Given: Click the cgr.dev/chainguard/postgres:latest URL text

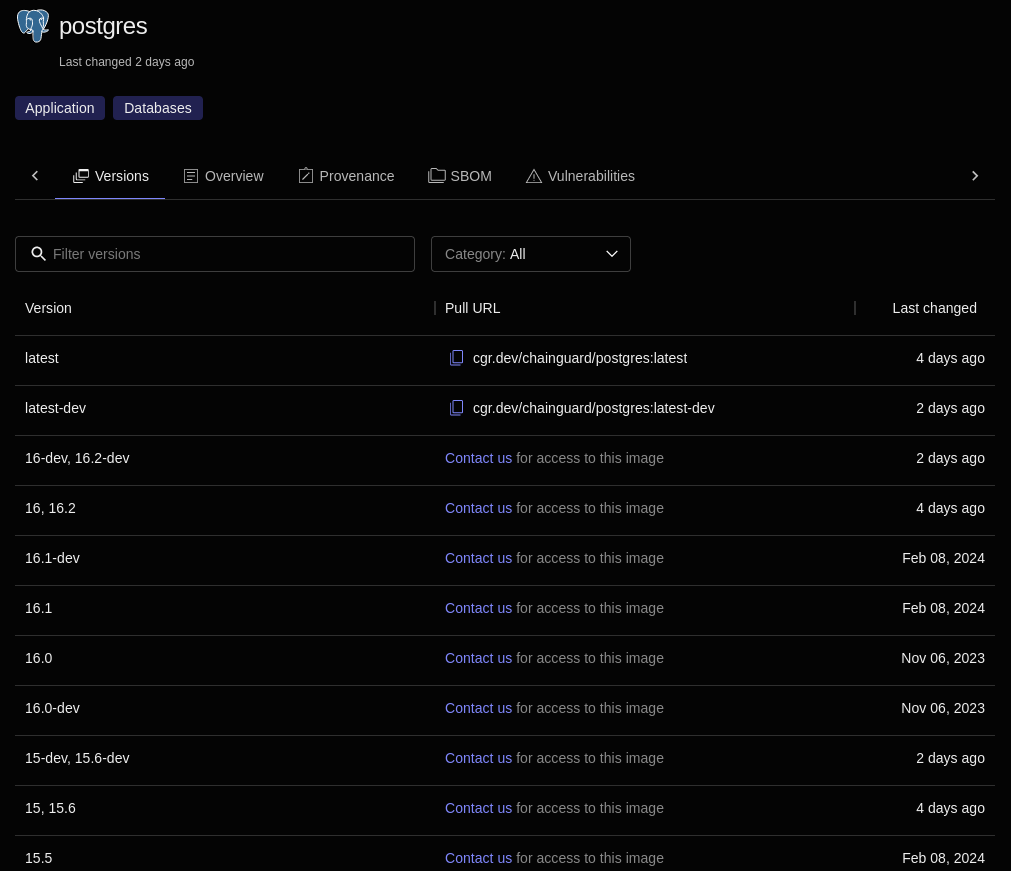Looking at the screenshot, I should click(x=580, y=358).
